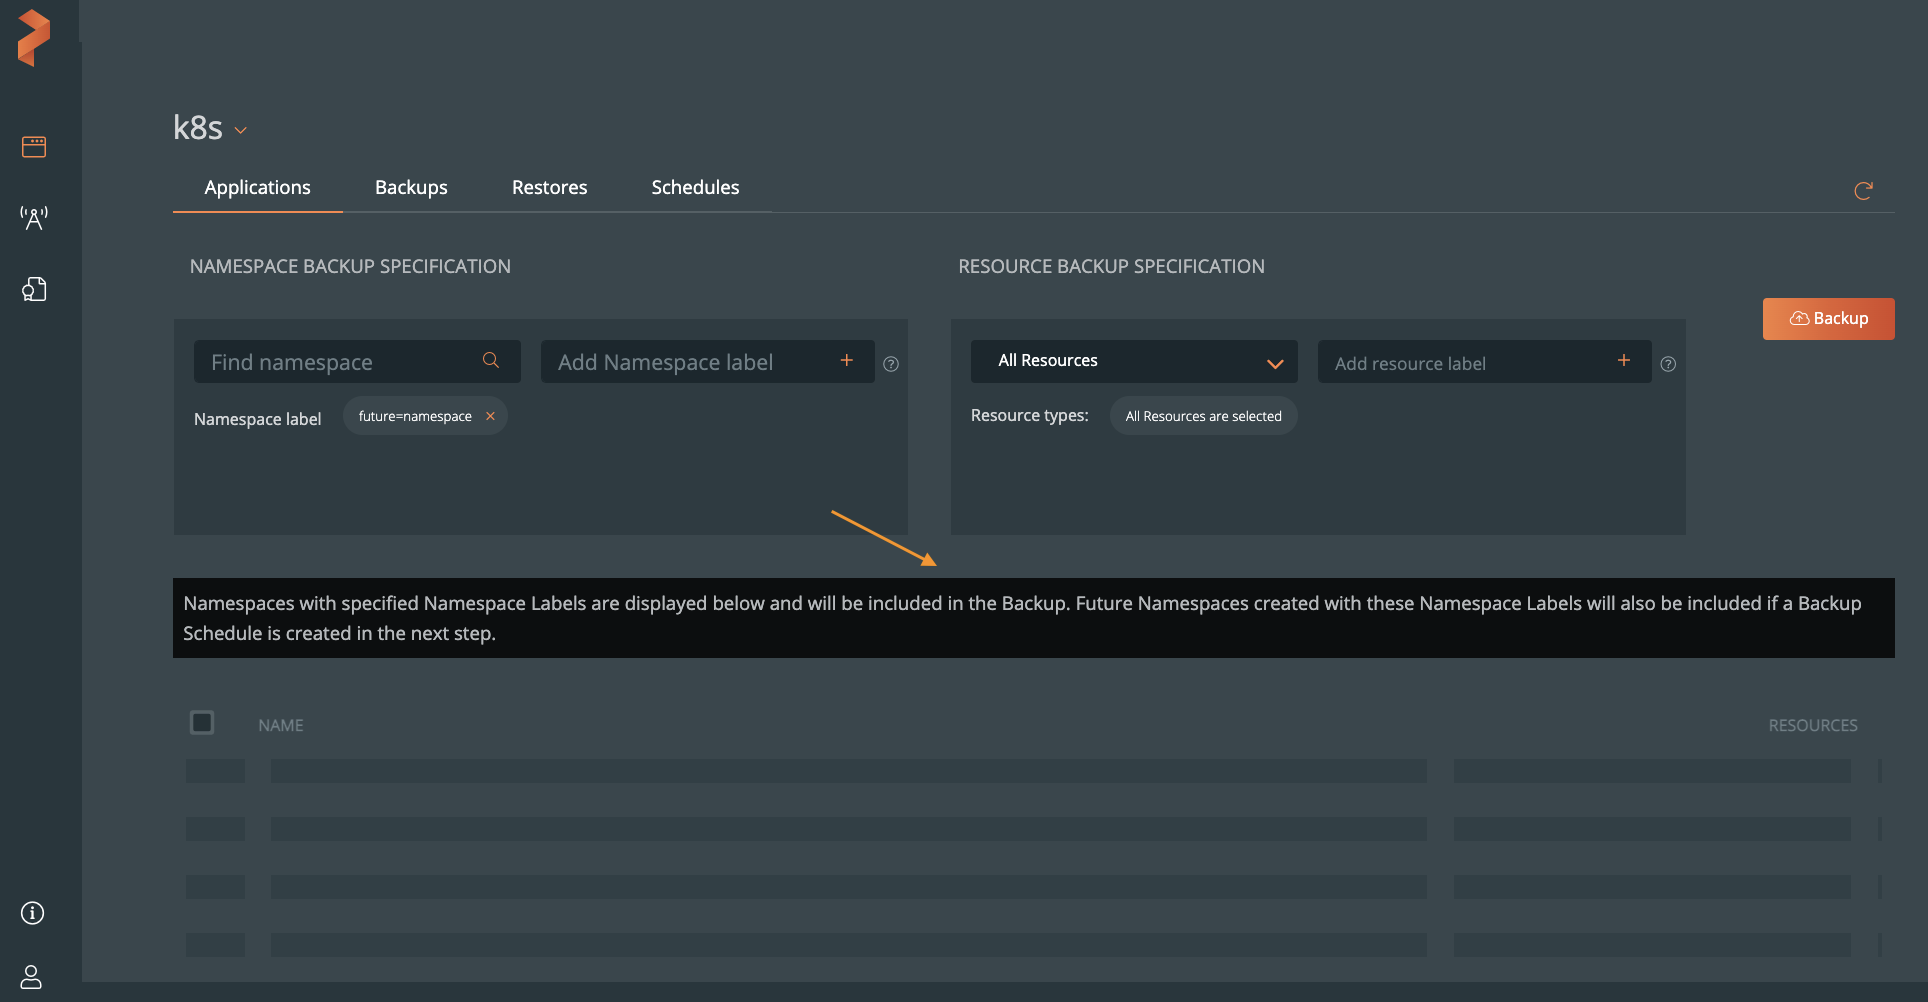Expand the k8s cluster dropdown
Viewport: 1928px width, 1002px height.
coord(240,130)
